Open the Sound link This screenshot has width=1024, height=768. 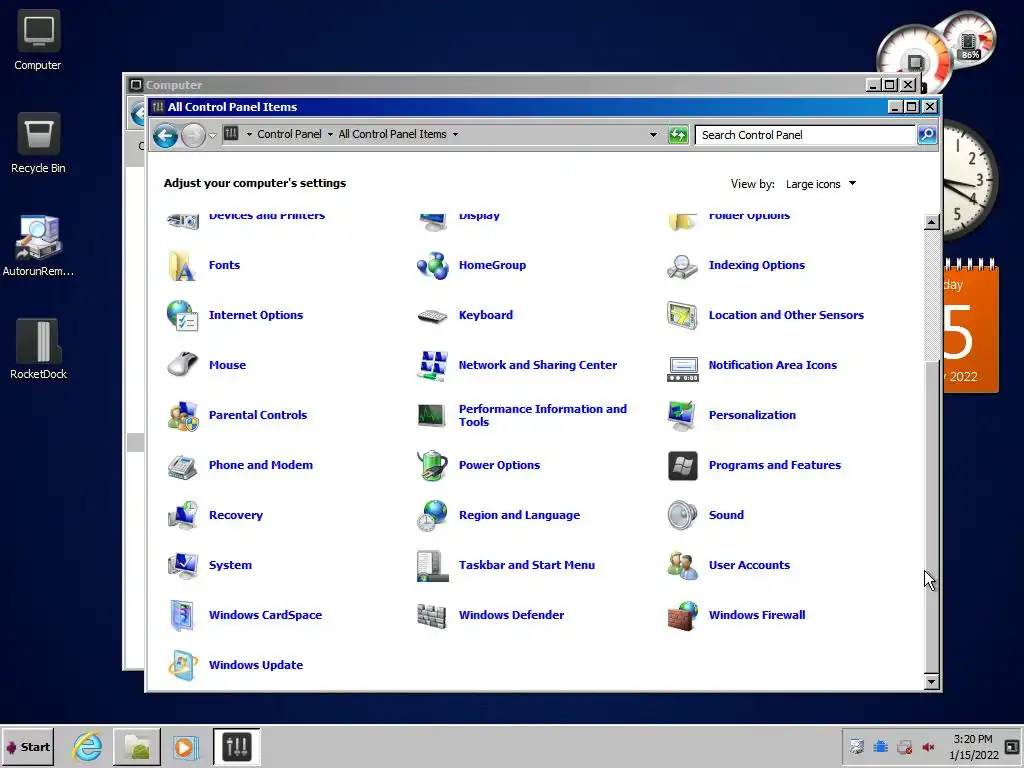(726, 515)
